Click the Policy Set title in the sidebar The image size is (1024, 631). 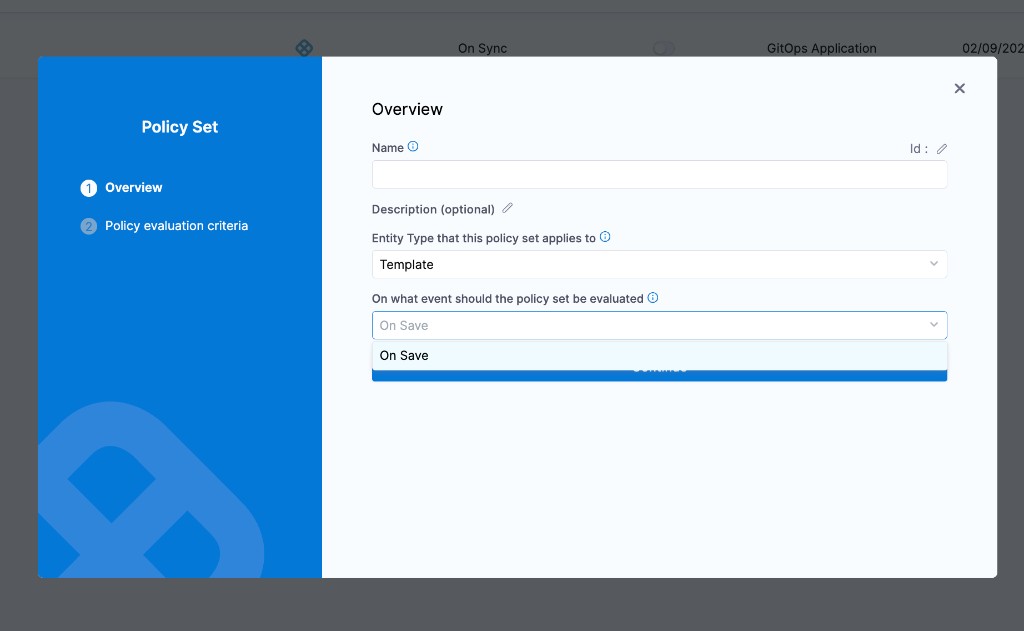[179, 126]
